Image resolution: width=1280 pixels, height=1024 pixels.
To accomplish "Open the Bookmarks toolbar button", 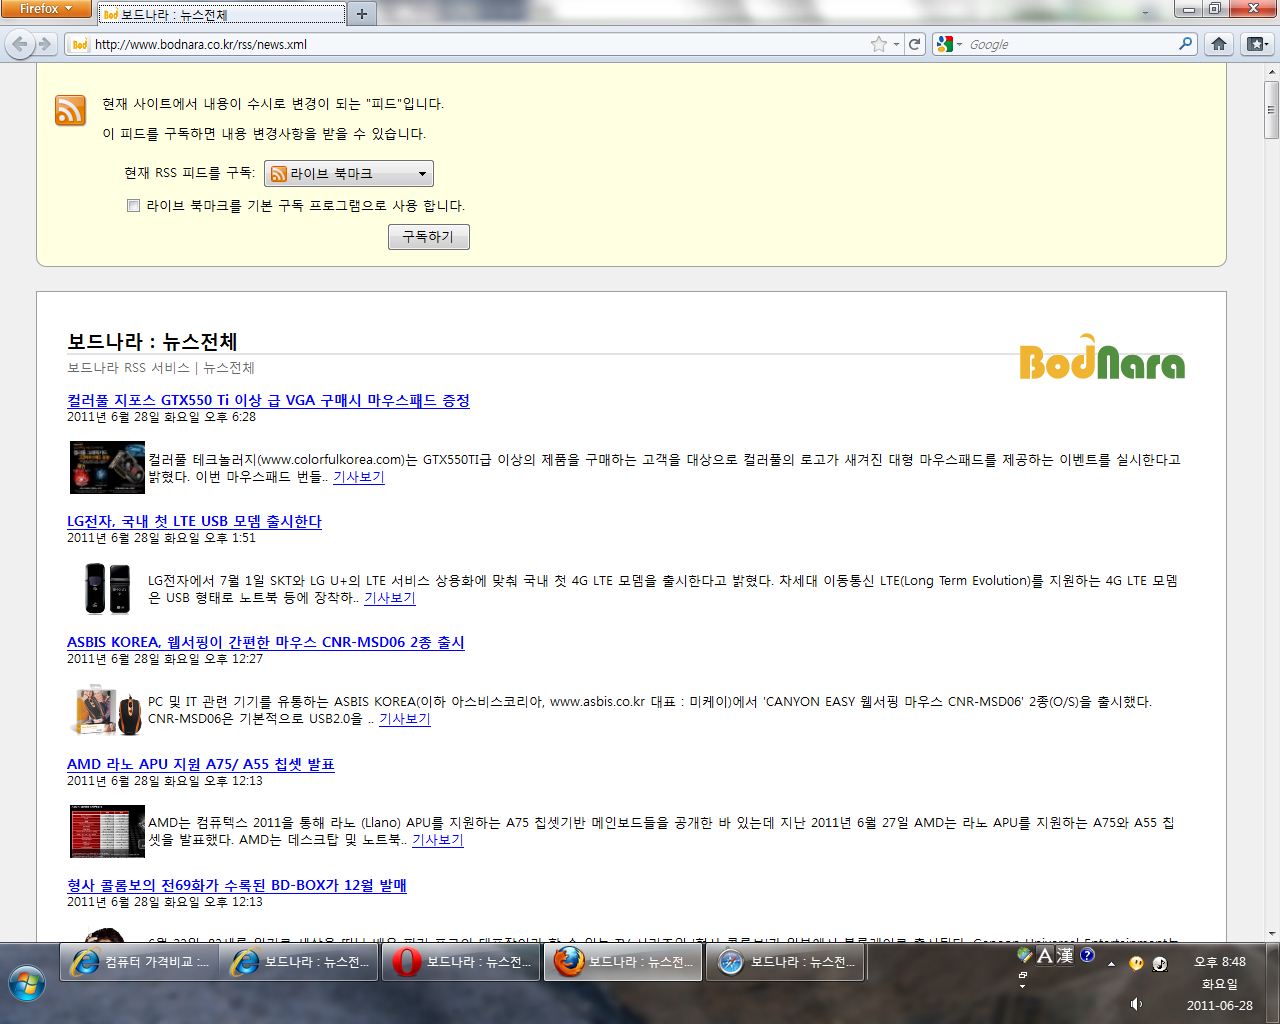I will click(1256, 44).
